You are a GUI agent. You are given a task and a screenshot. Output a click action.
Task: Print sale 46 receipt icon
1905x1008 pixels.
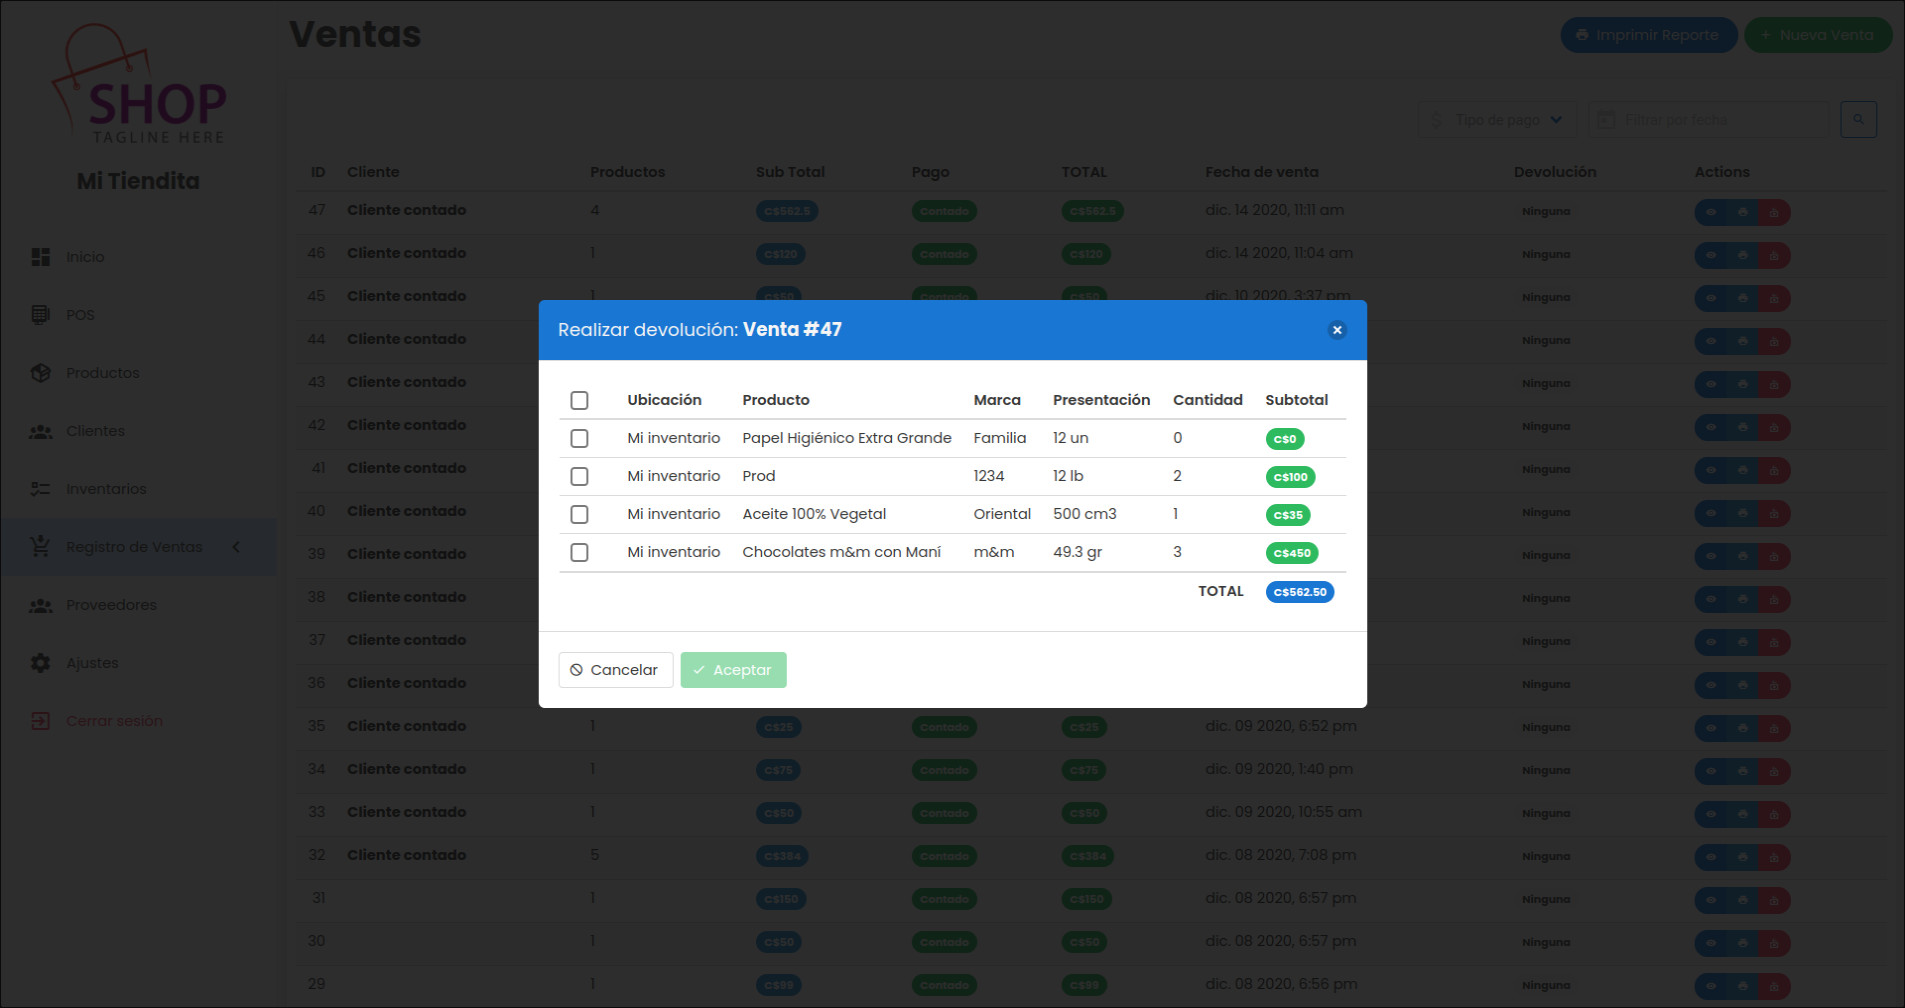tap(1743, 255)
